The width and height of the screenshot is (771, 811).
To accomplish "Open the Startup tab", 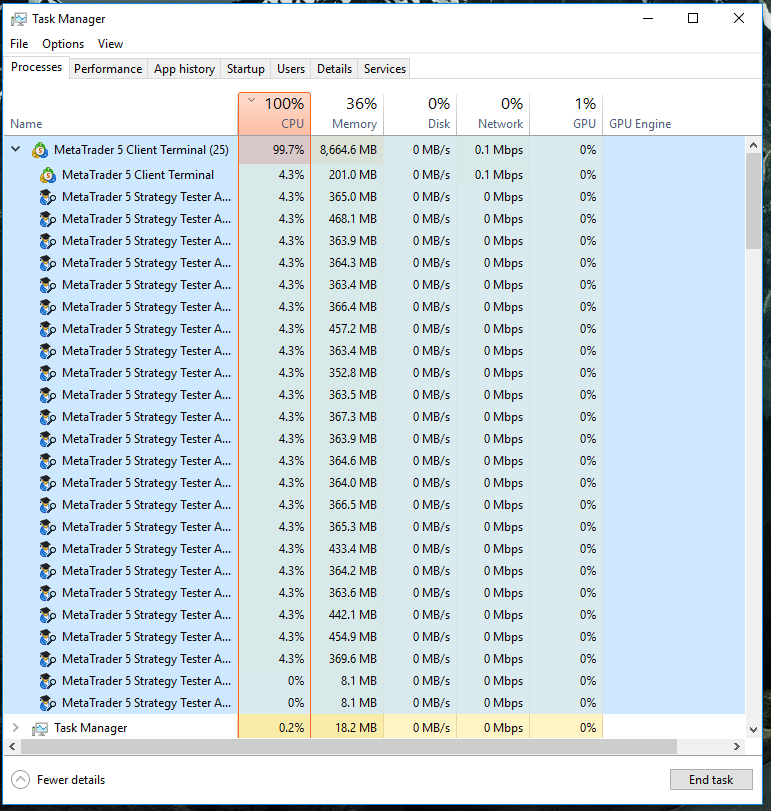I will pyautogui.click(x=246, y=69).
